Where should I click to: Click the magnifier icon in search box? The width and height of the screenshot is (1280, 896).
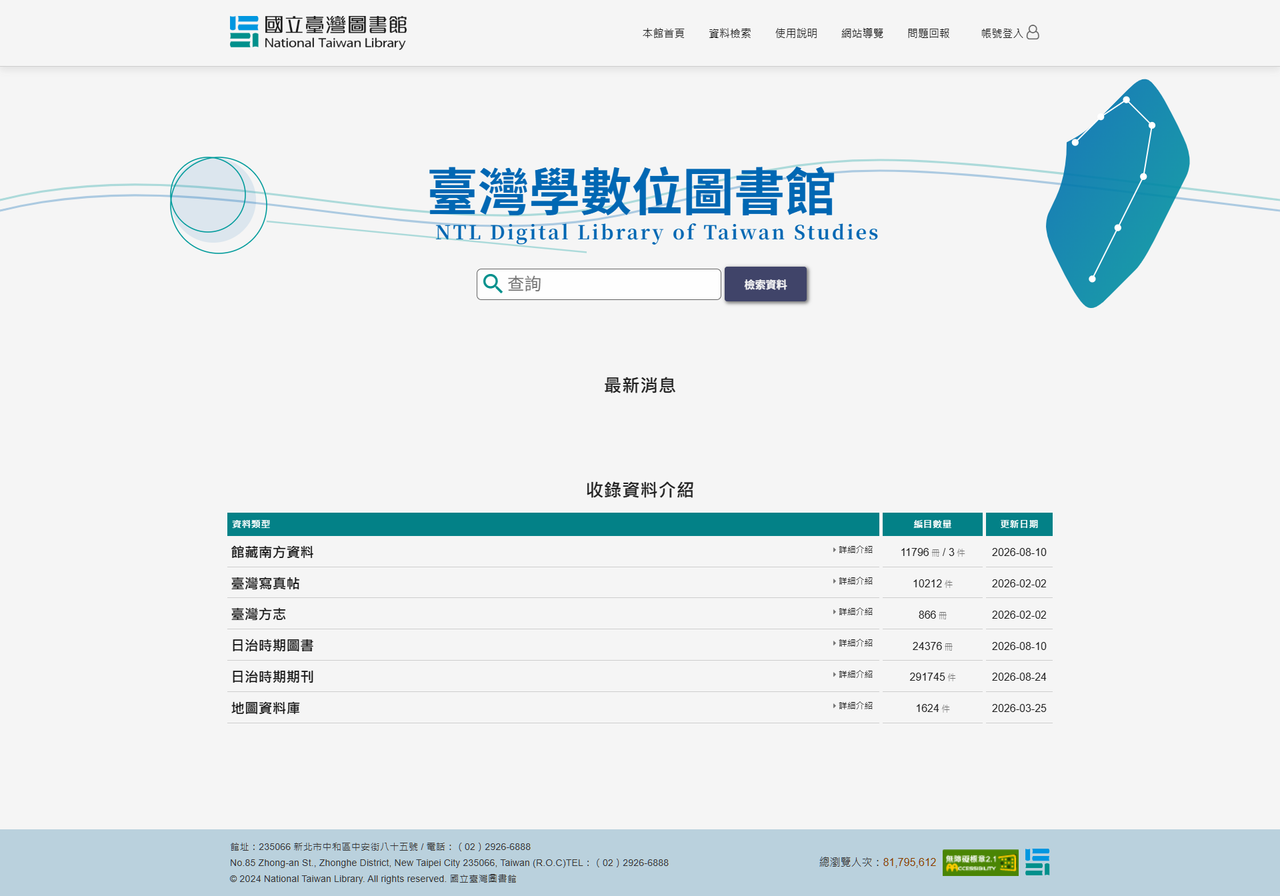492,284
